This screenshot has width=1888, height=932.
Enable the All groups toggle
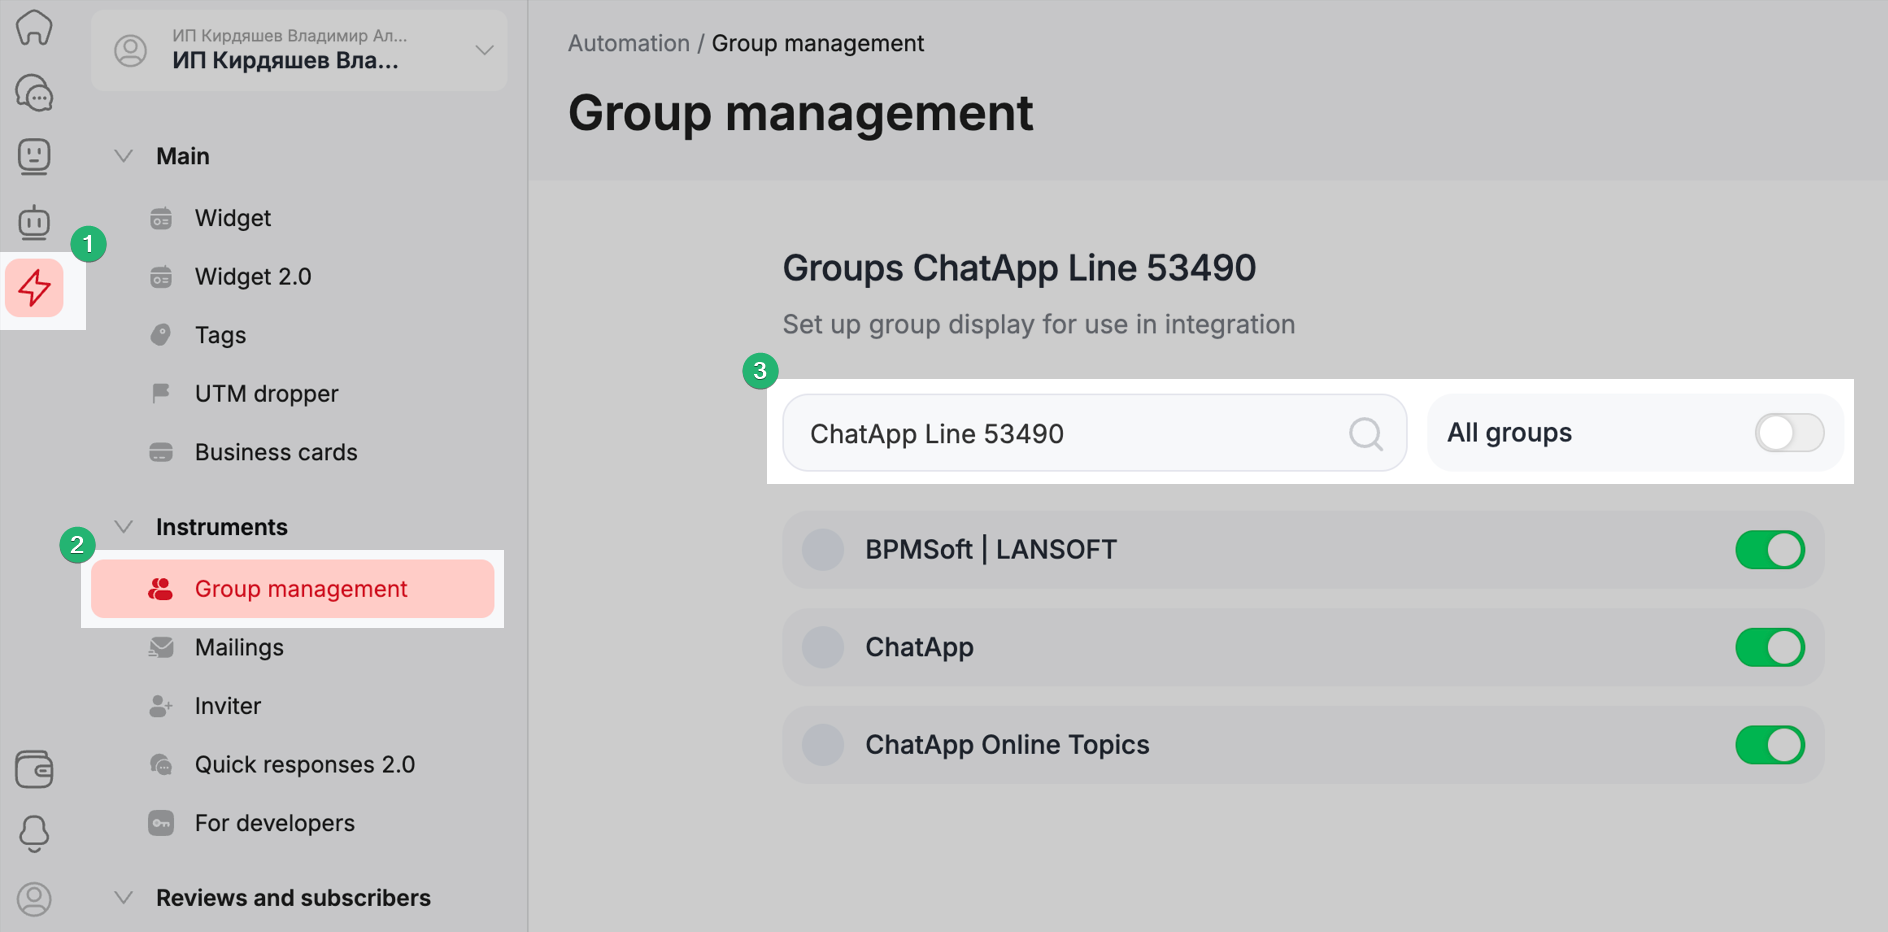1789,433
